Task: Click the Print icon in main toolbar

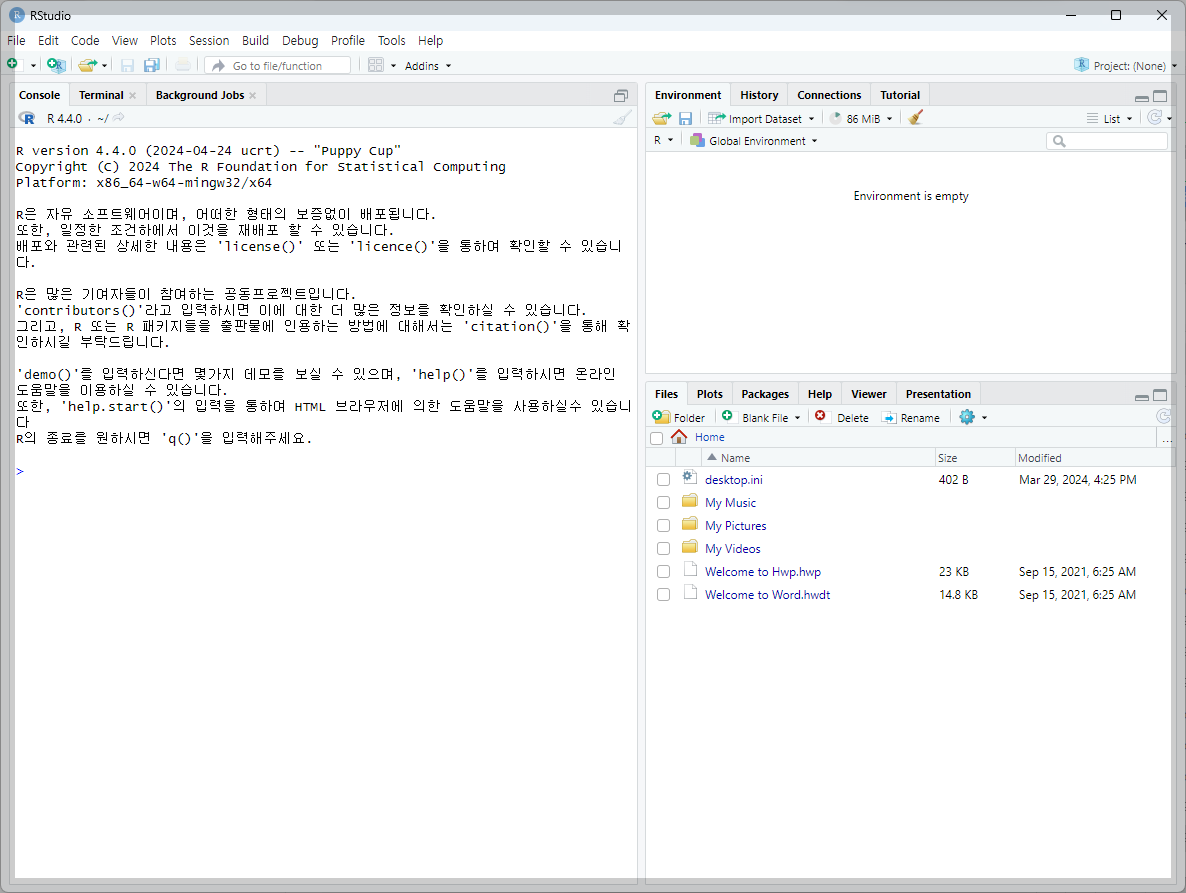Action: click(183, 66)
